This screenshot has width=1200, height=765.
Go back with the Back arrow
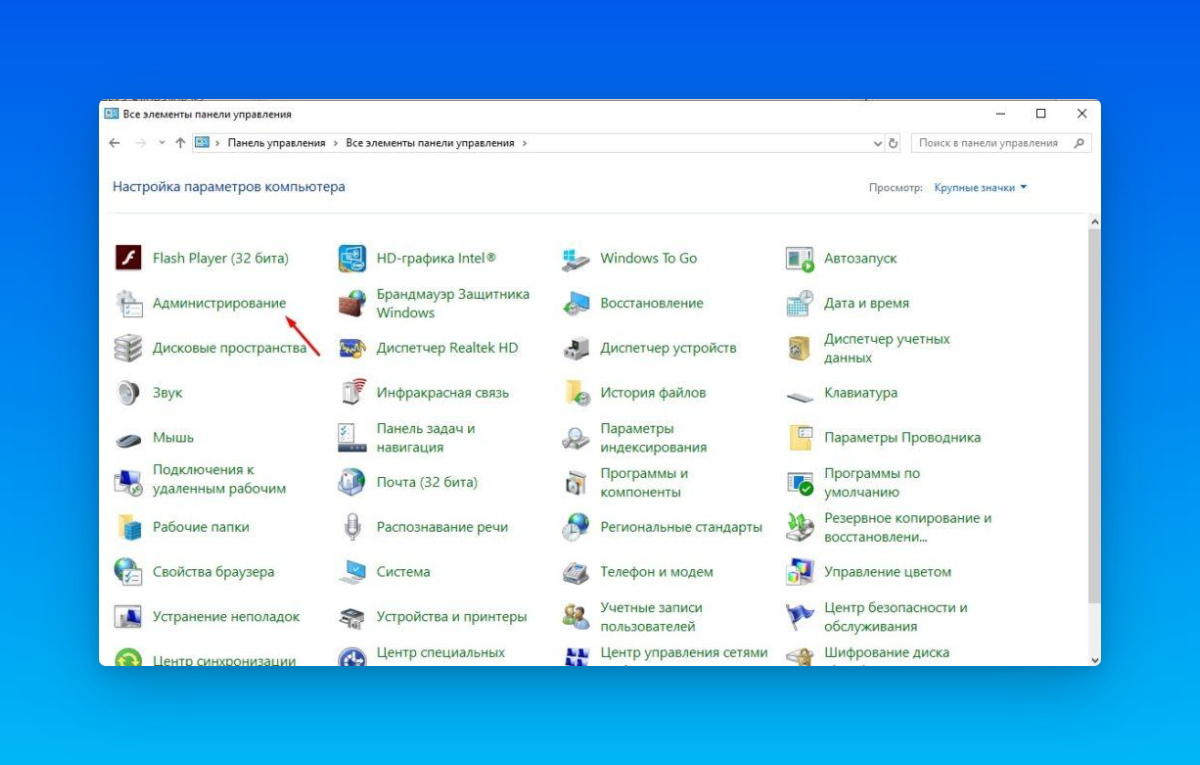coord(115,143)
